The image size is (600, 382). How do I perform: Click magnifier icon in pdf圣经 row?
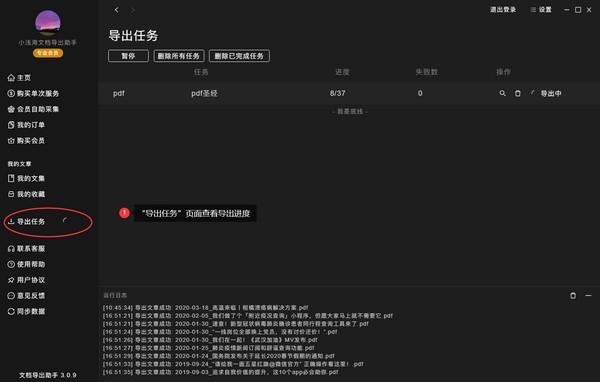pos(502,93)
